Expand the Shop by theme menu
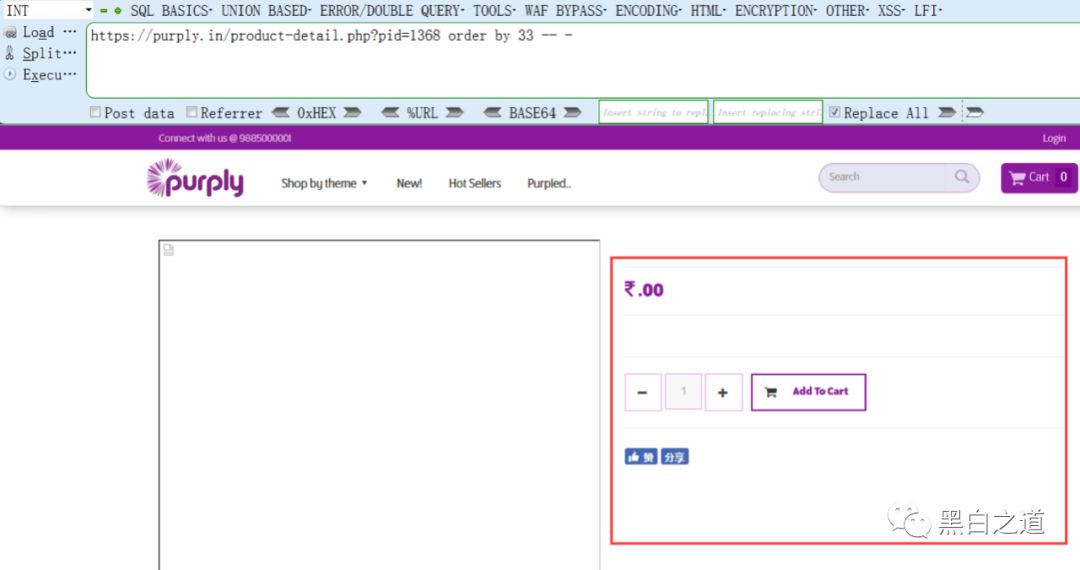 tap(324, 183)
